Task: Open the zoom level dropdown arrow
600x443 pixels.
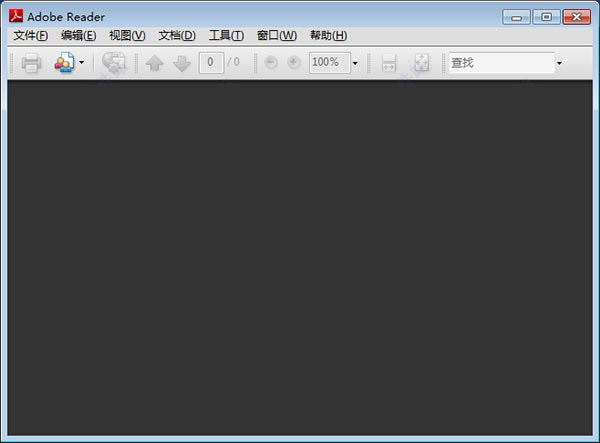Action: (355, 63)
